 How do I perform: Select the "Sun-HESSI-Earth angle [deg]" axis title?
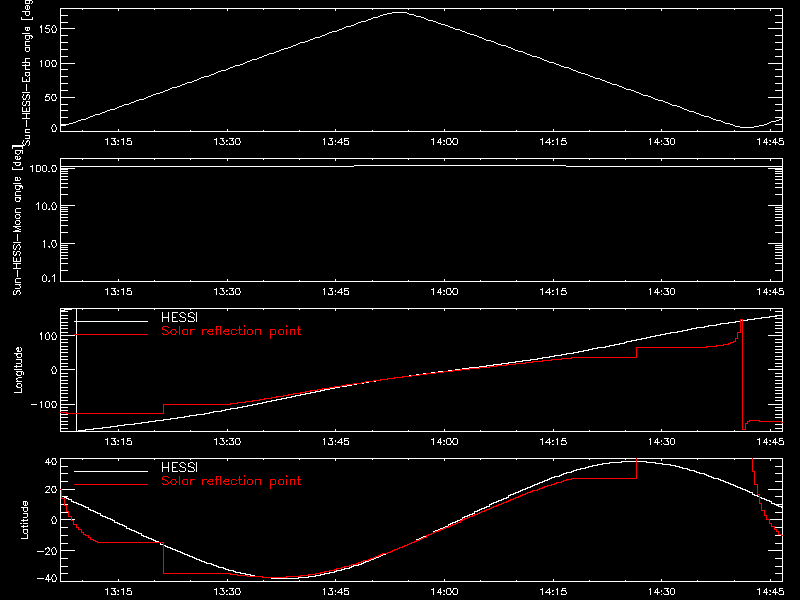point(27,73)
